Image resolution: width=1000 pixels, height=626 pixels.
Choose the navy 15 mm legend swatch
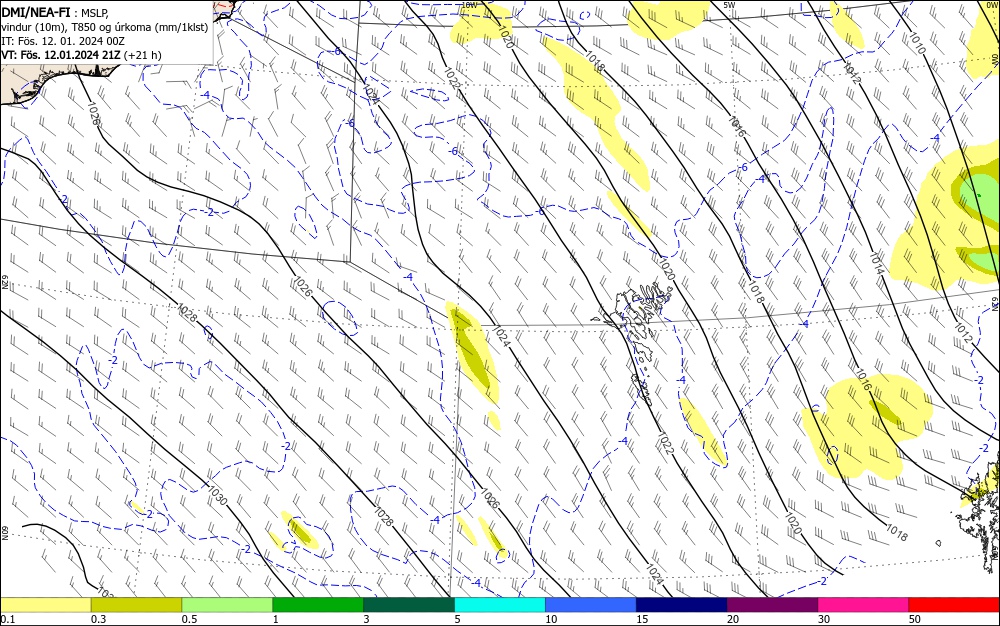click(682, 605)
